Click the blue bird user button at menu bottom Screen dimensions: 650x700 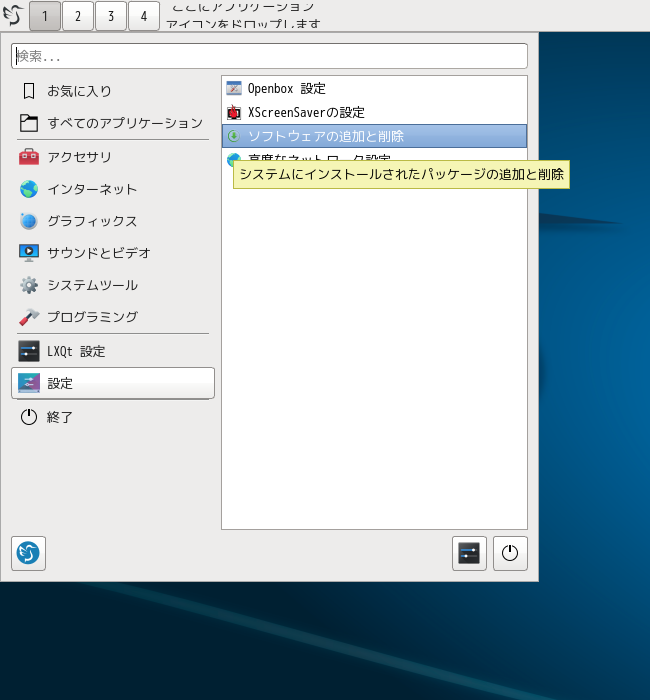29,553
